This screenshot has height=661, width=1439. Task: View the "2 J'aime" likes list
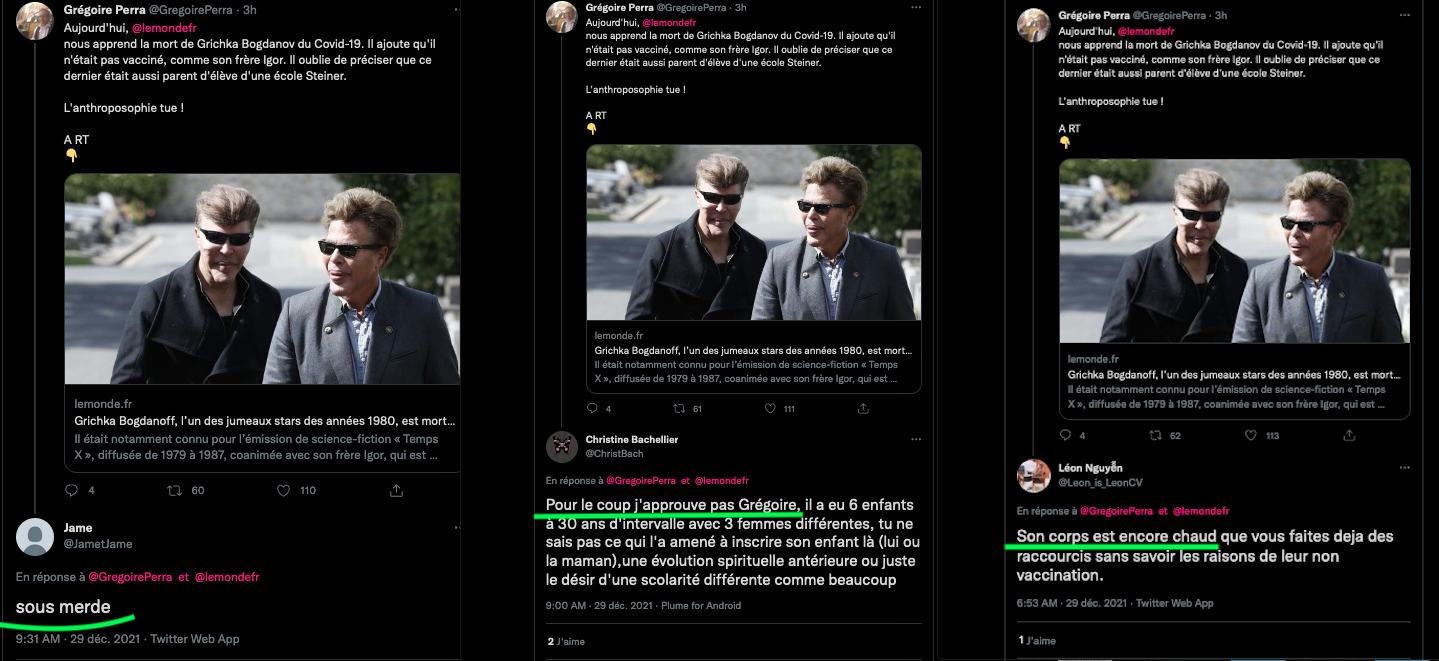[566, 641]
